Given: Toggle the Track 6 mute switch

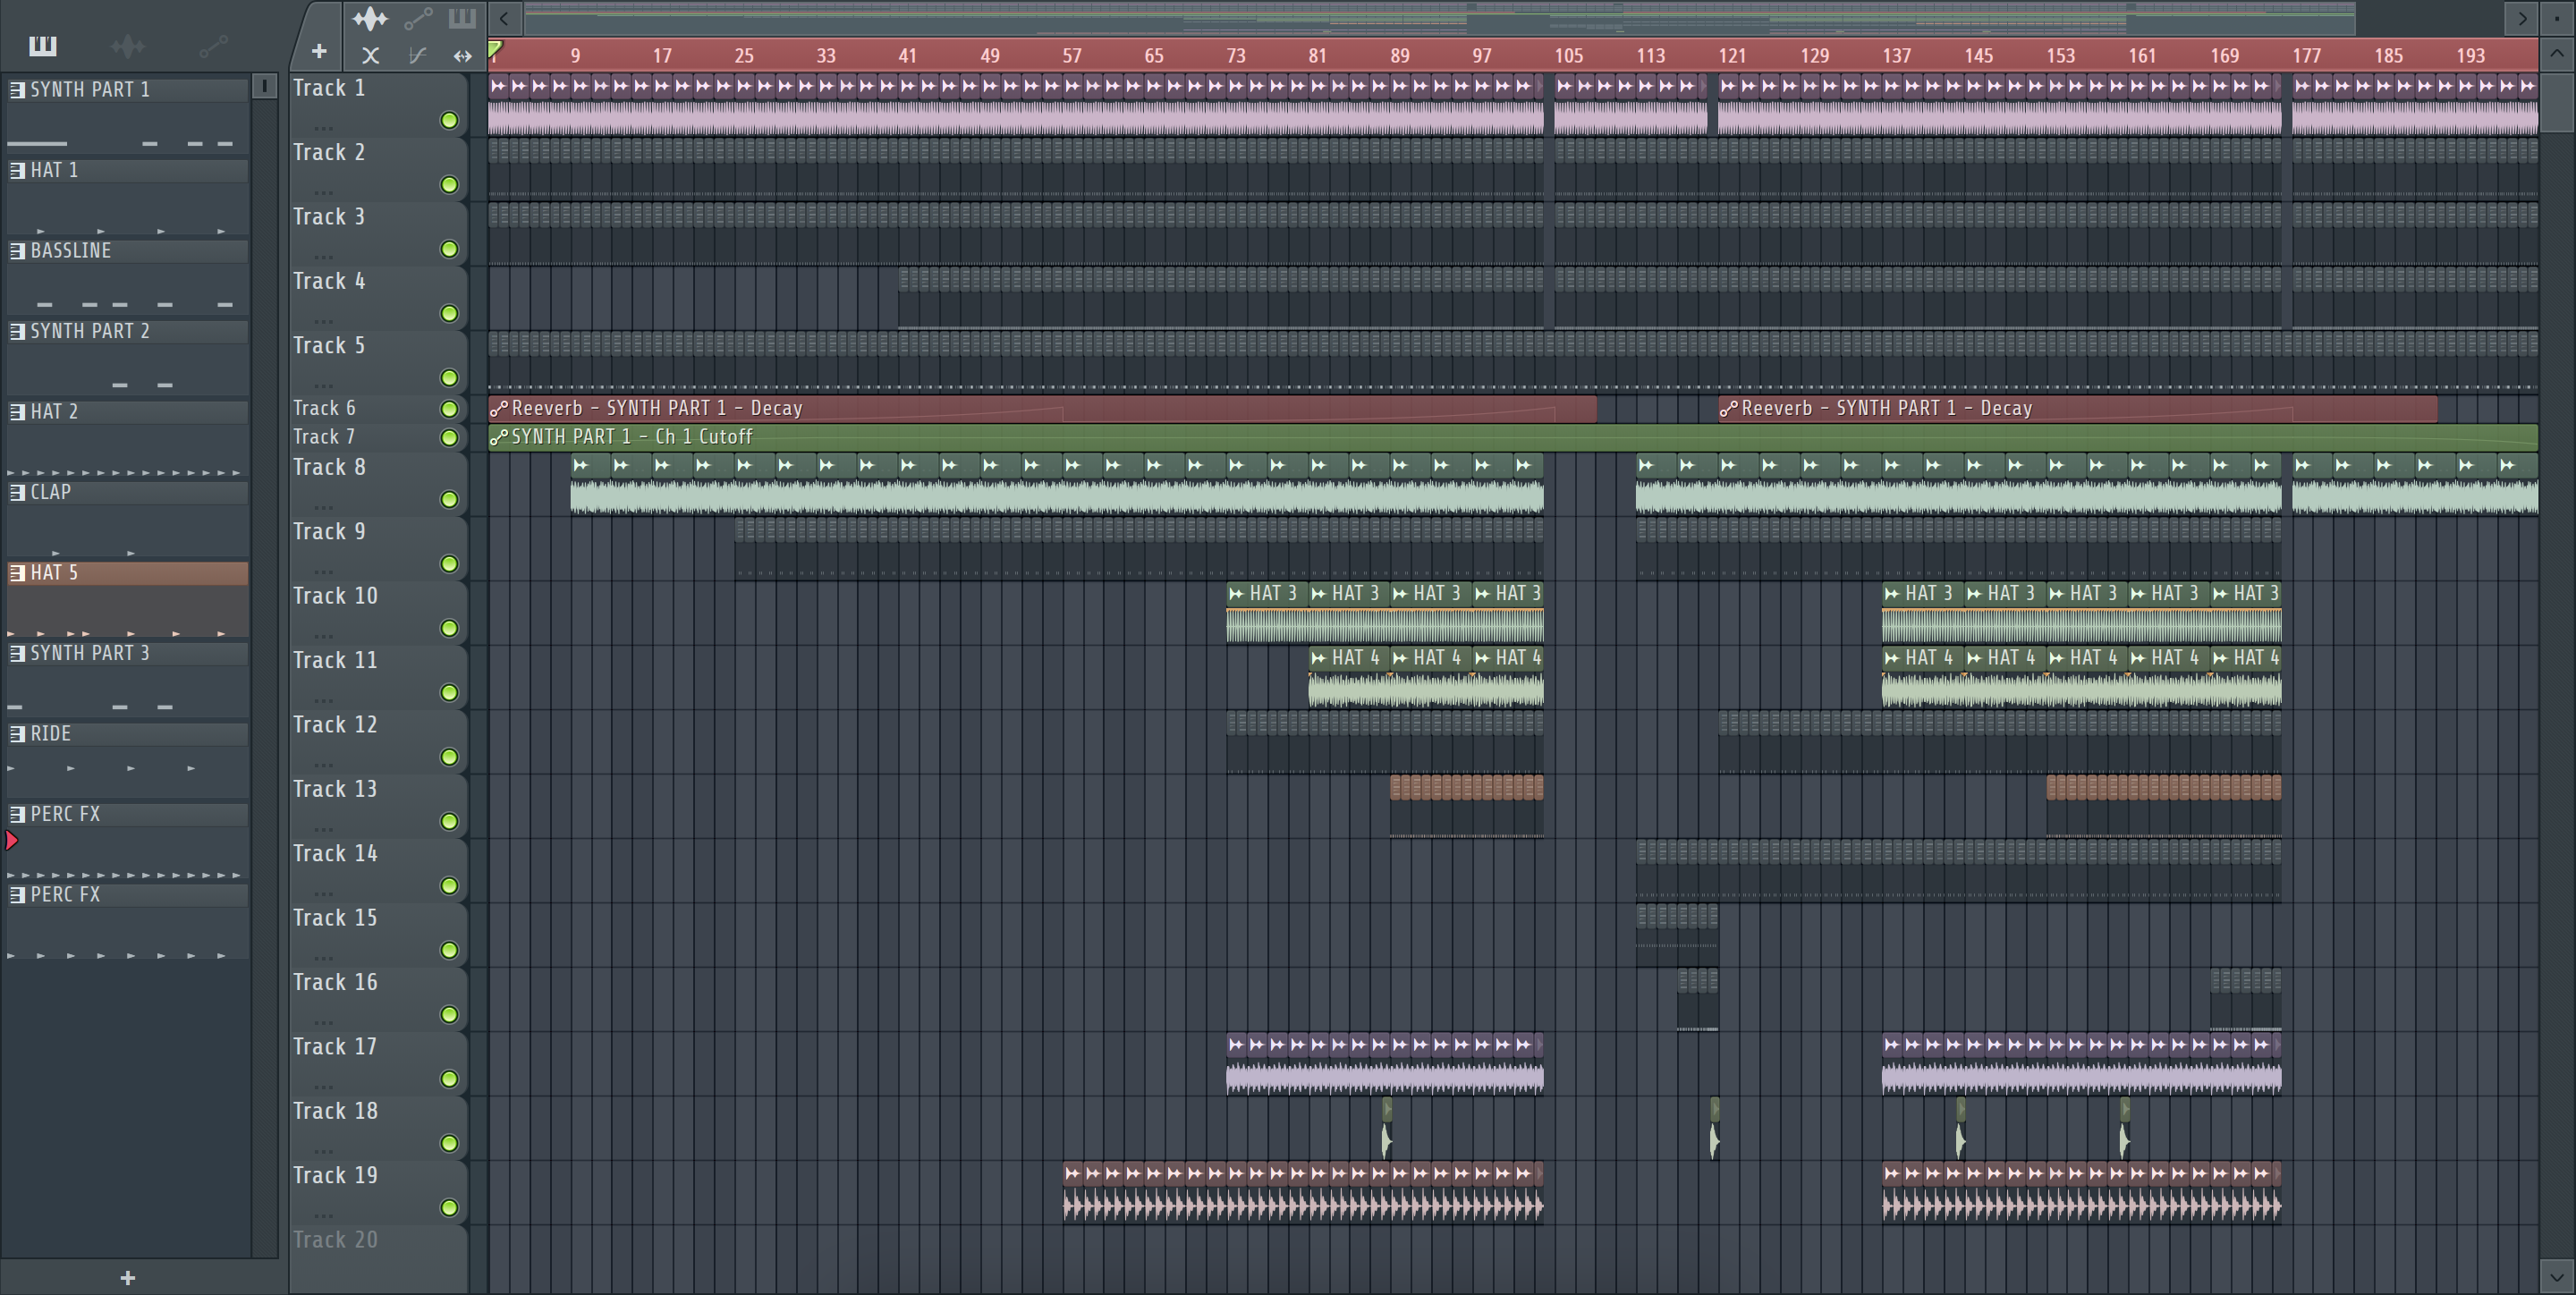Looking at the screenshot, I should [449, 409].
